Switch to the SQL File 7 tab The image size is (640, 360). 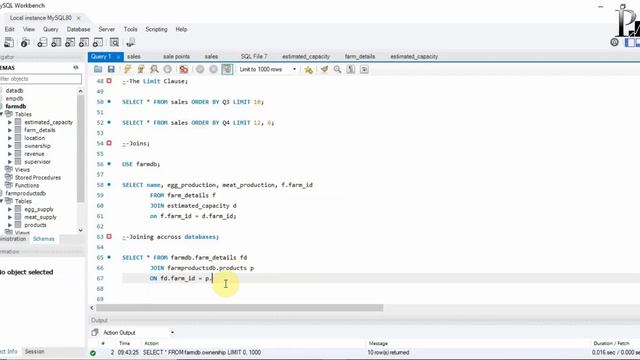254,57
